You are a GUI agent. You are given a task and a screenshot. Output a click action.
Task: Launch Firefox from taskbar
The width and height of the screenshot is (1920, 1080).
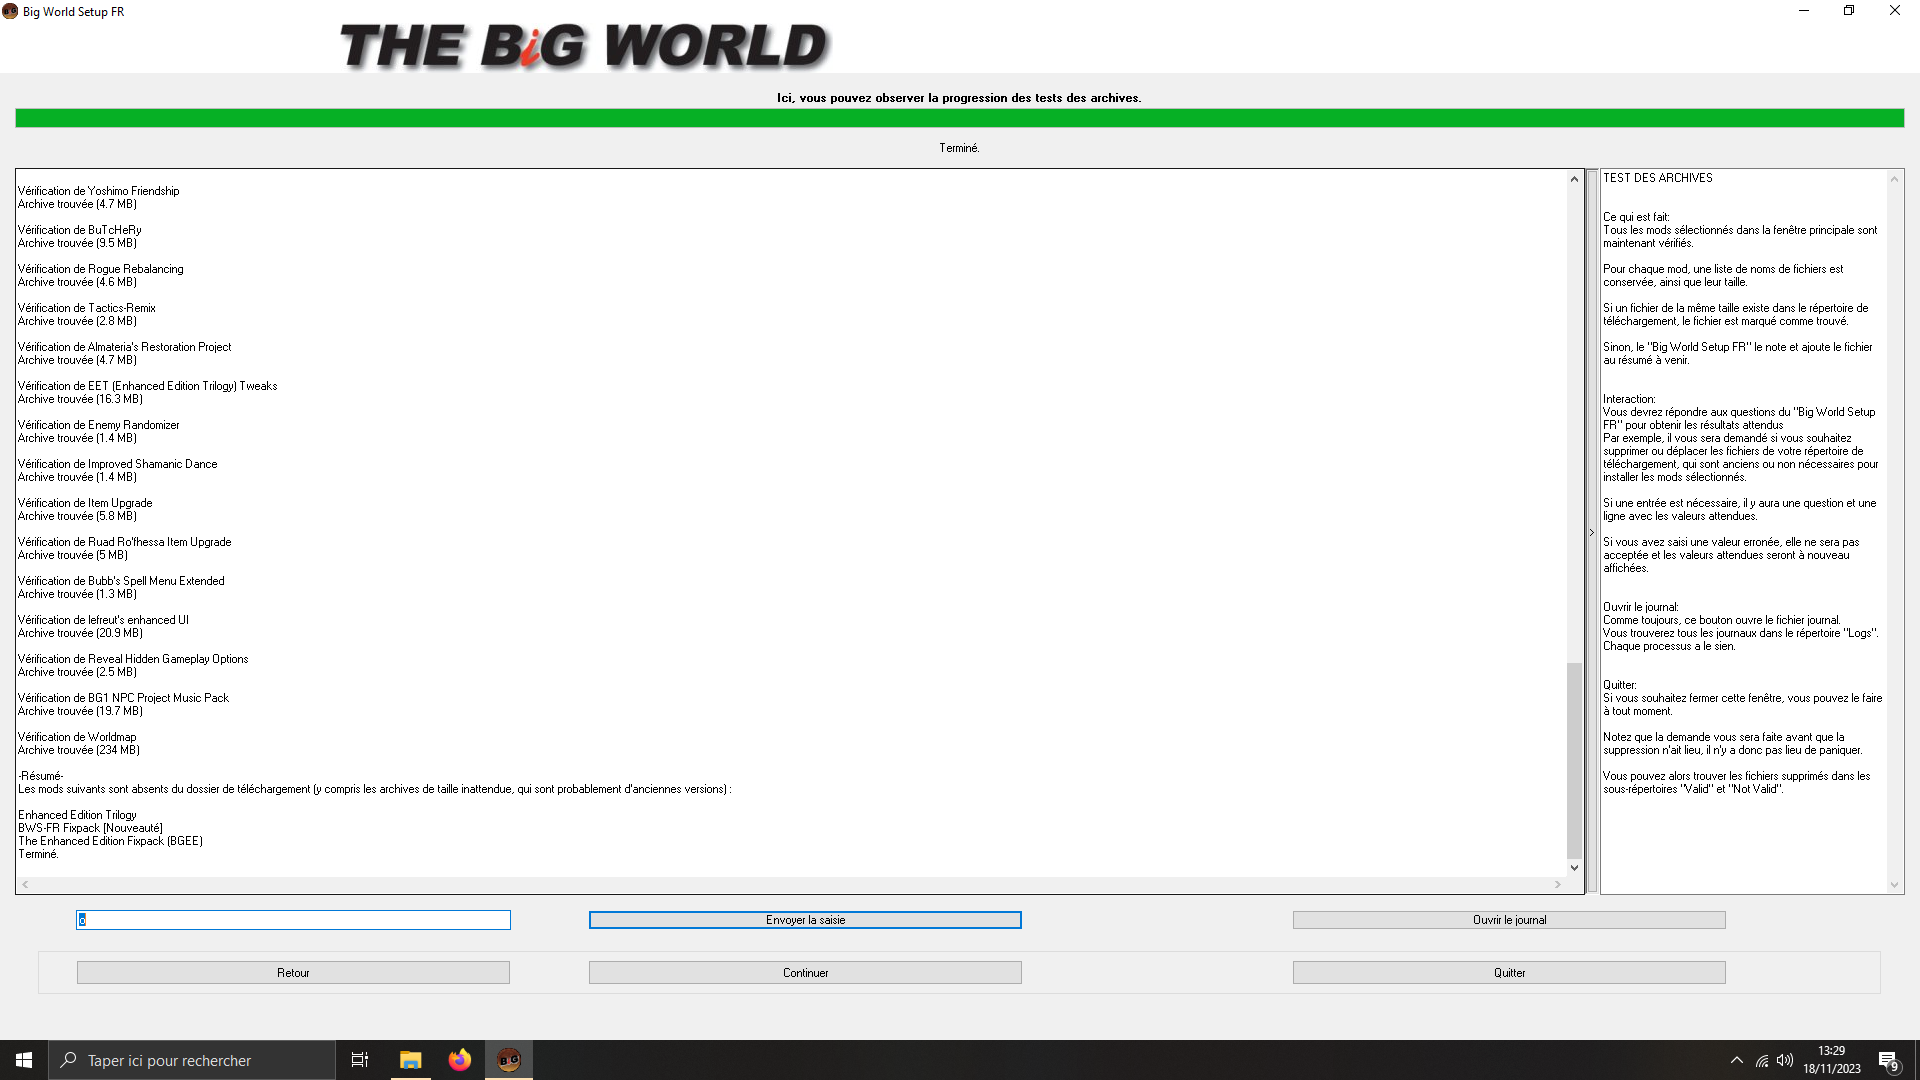(459, 1060)
